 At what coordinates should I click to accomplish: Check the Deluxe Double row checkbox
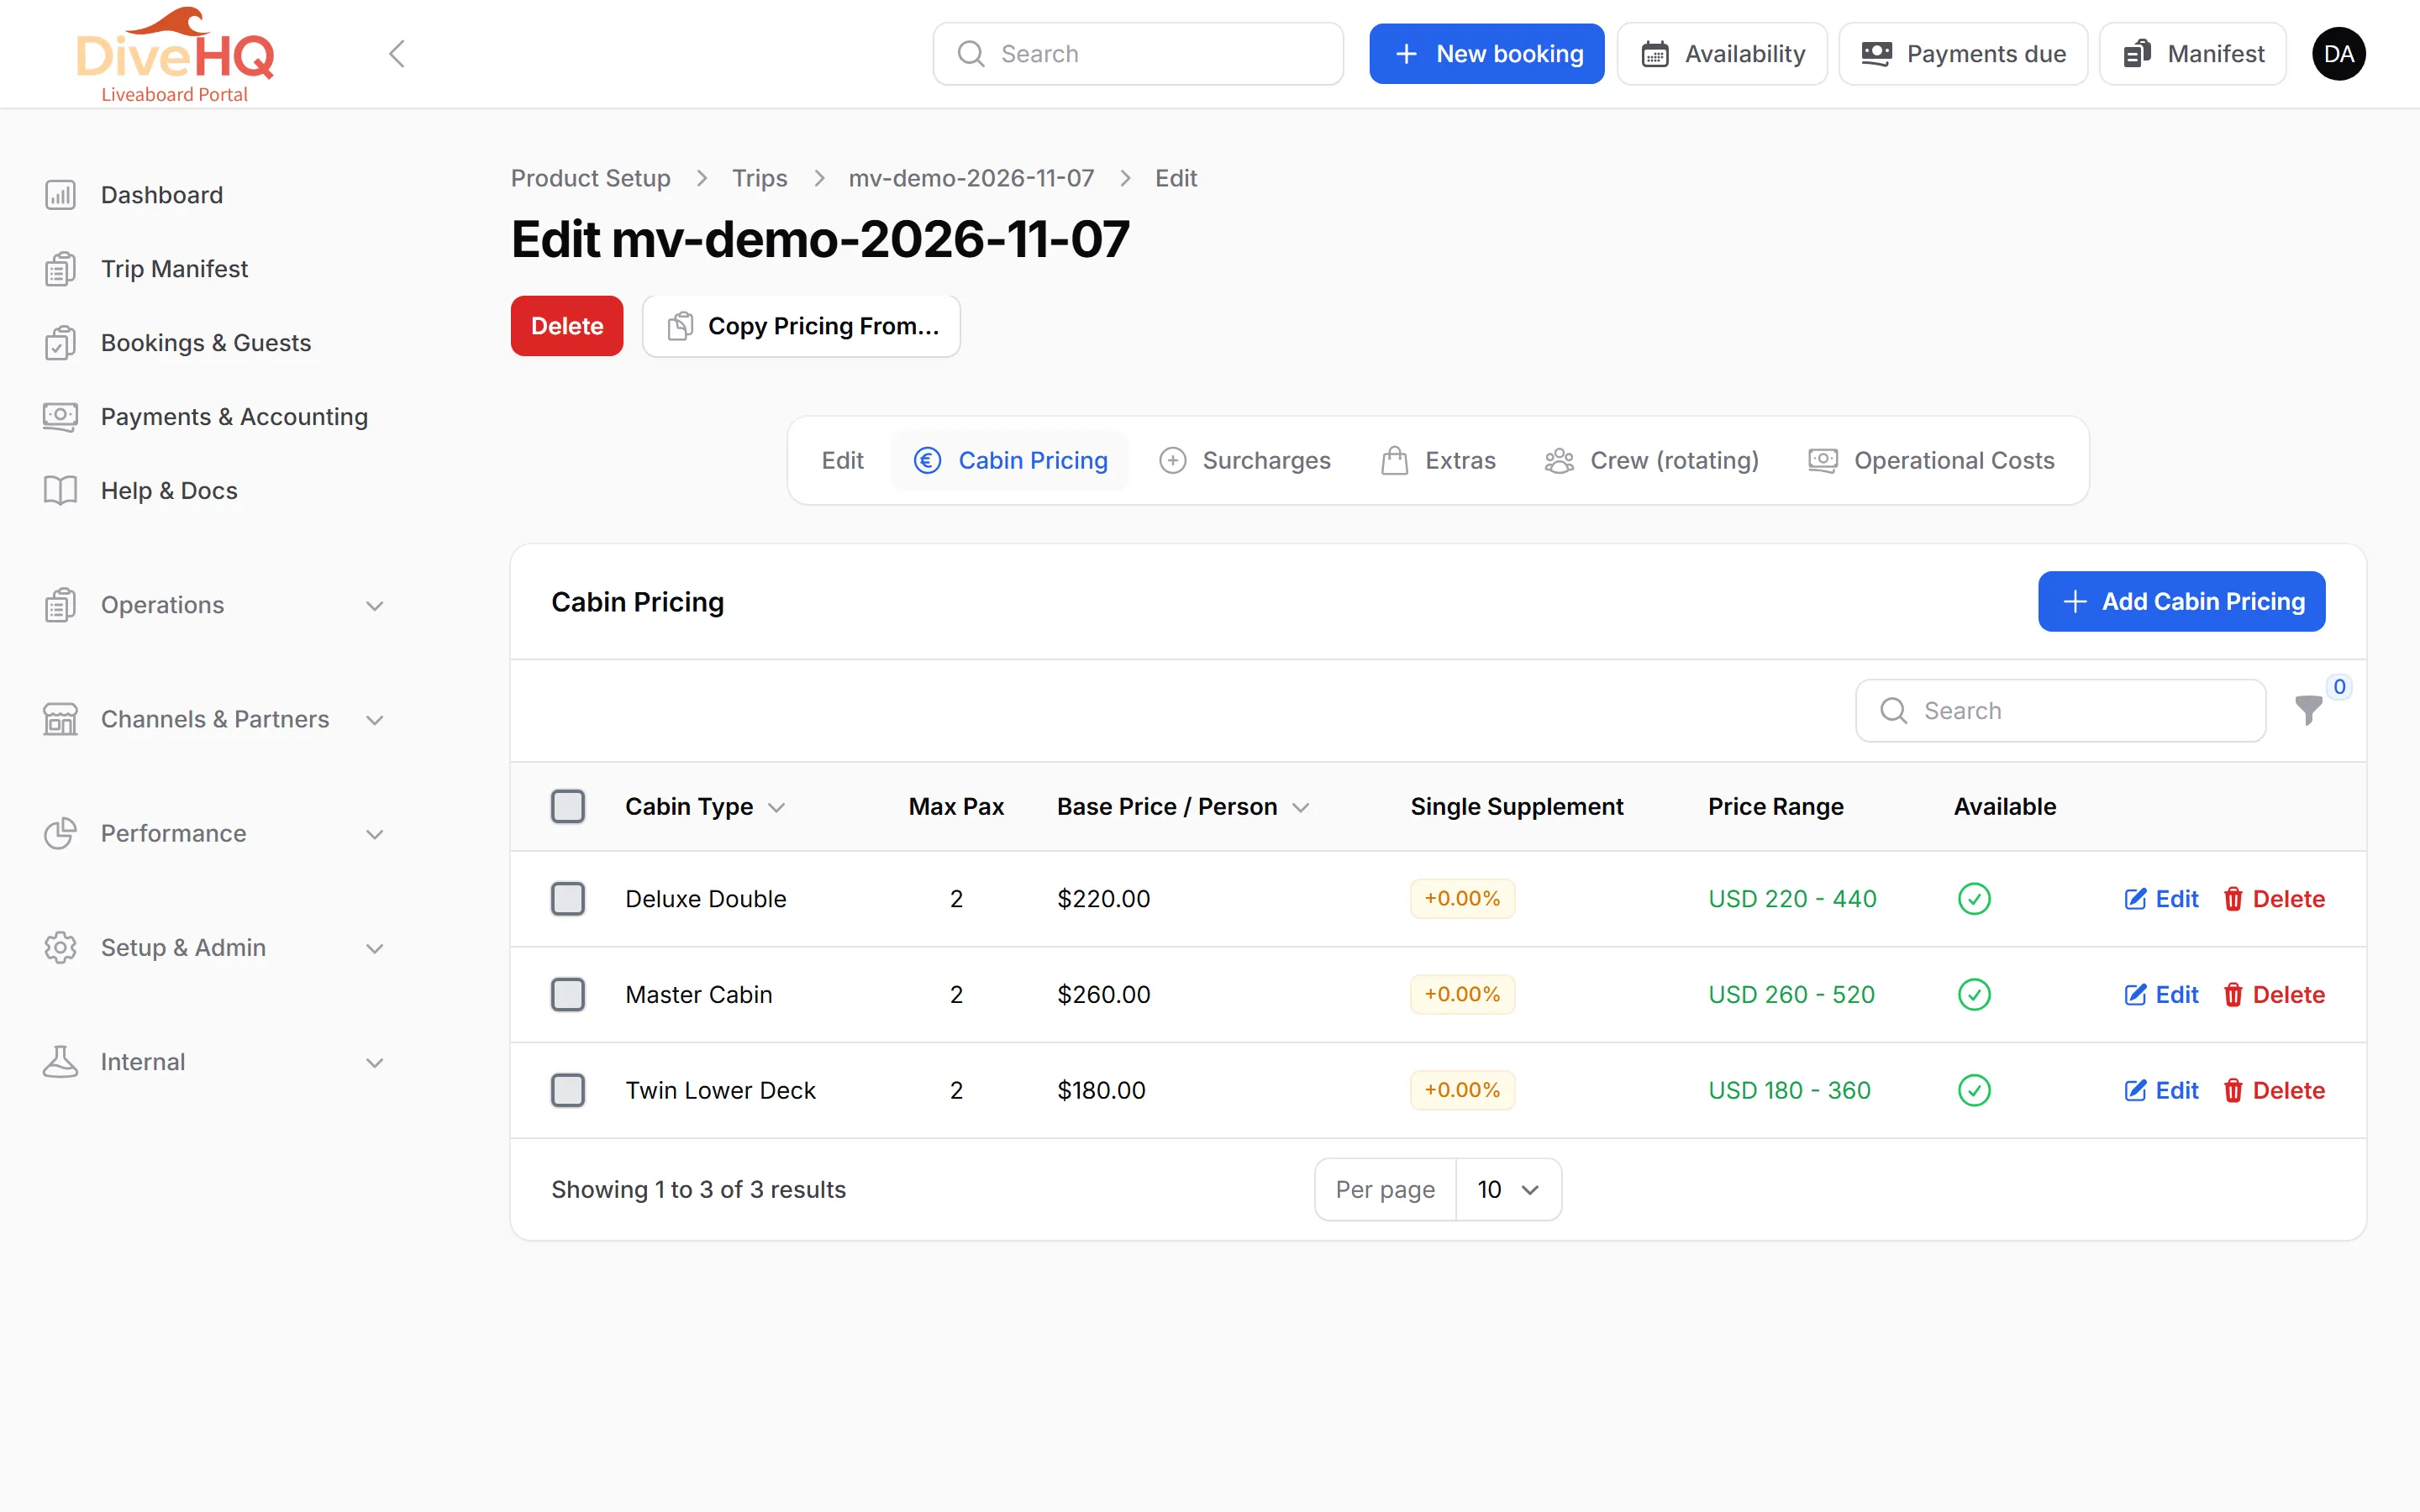point(568,899)
